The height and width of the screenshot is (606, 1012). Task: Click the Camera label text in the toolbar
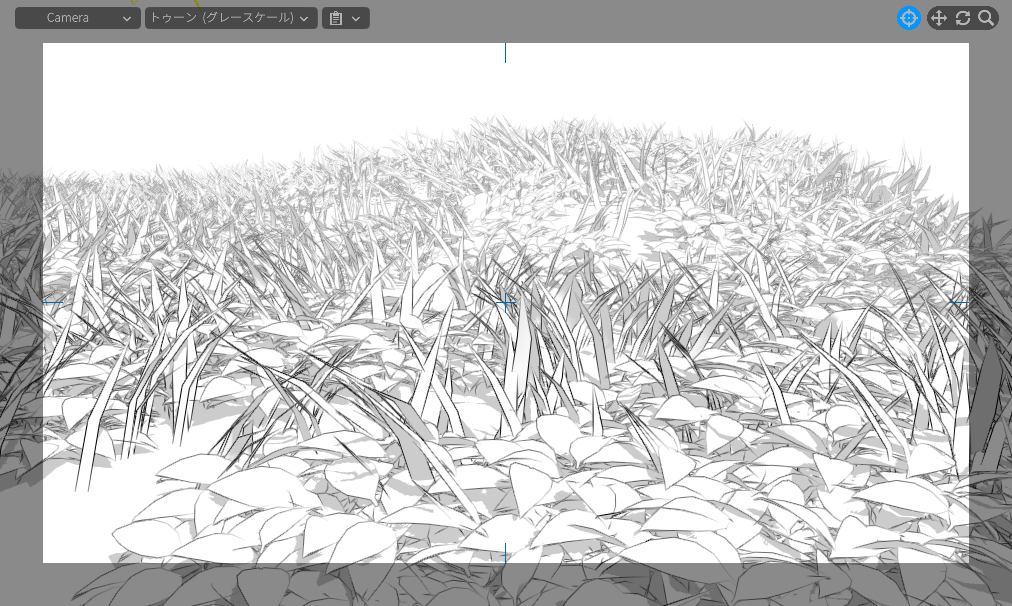pyautogui.click(x=67, y=18)
